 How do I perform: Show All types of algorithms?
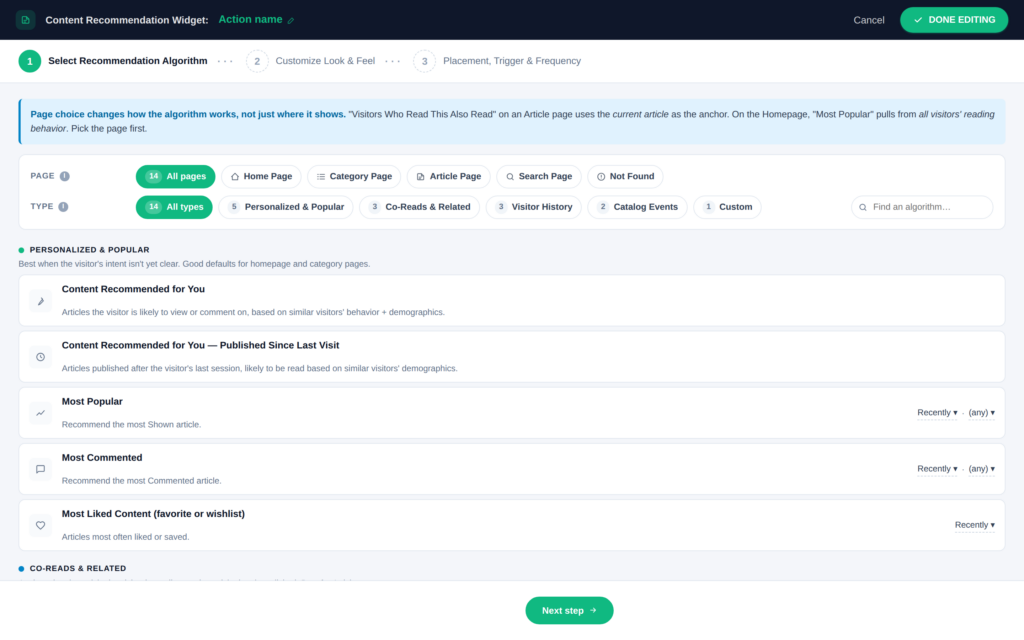[x=174, y=208]
